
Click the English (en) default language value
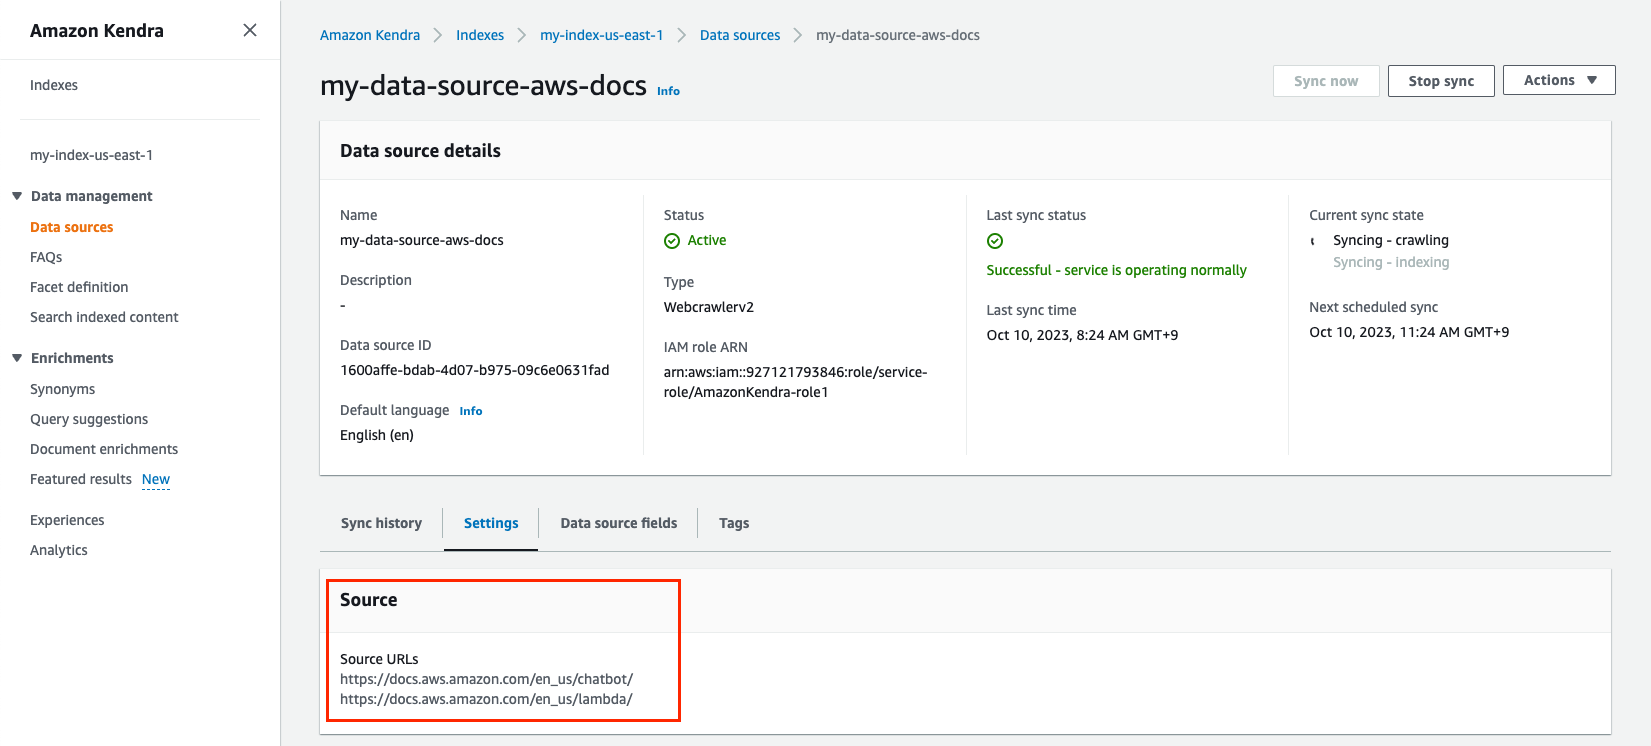pos(377,435)
